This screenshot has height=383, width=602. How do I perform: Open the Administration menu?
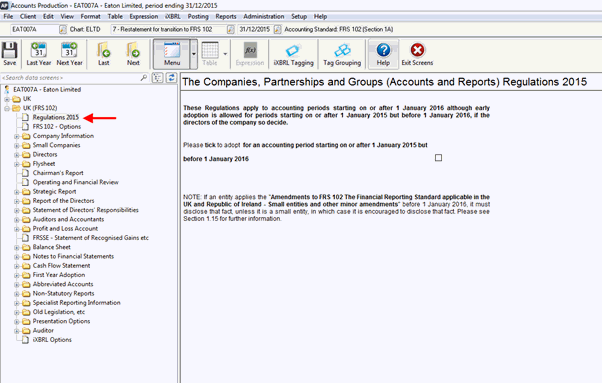pos(264,17)
